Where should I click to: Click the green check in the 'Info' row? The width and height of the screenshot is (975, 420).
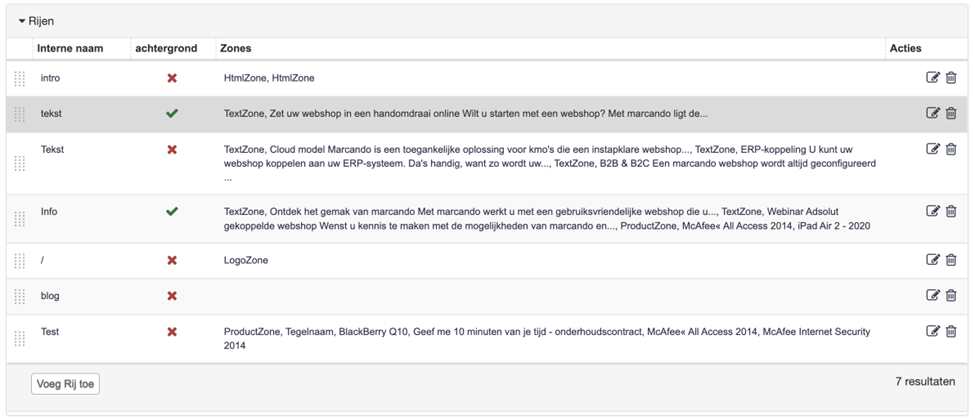172,212
